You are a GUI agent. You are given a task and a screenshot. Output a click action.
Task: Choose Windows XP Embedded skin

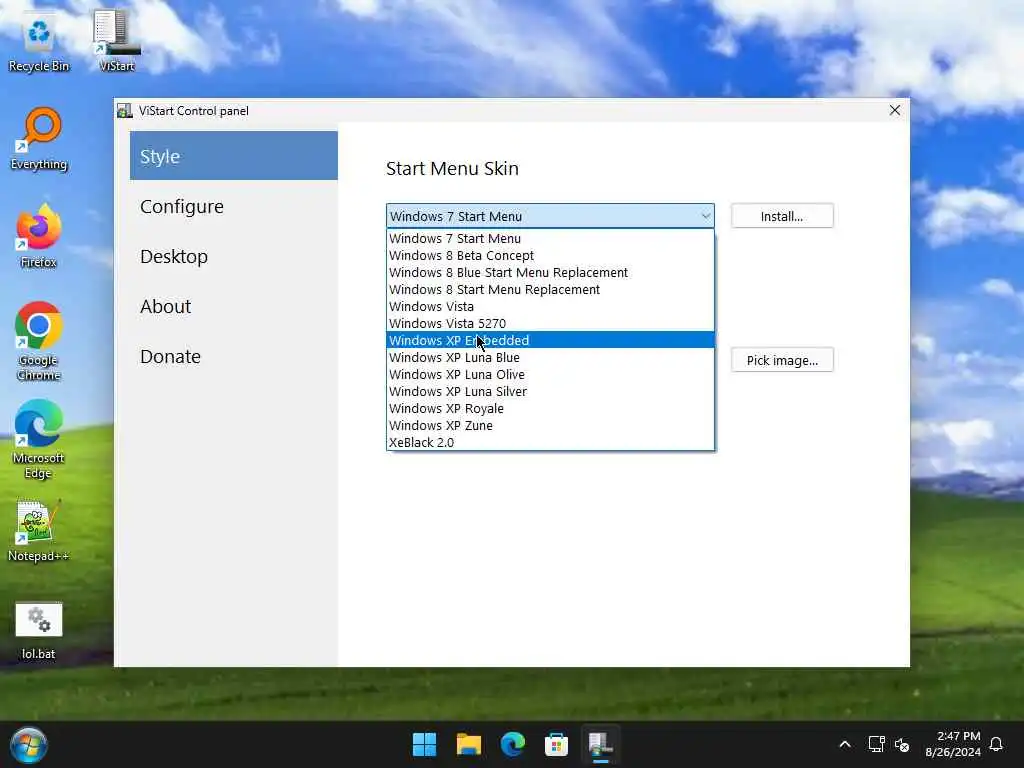(x=551, y=340)
